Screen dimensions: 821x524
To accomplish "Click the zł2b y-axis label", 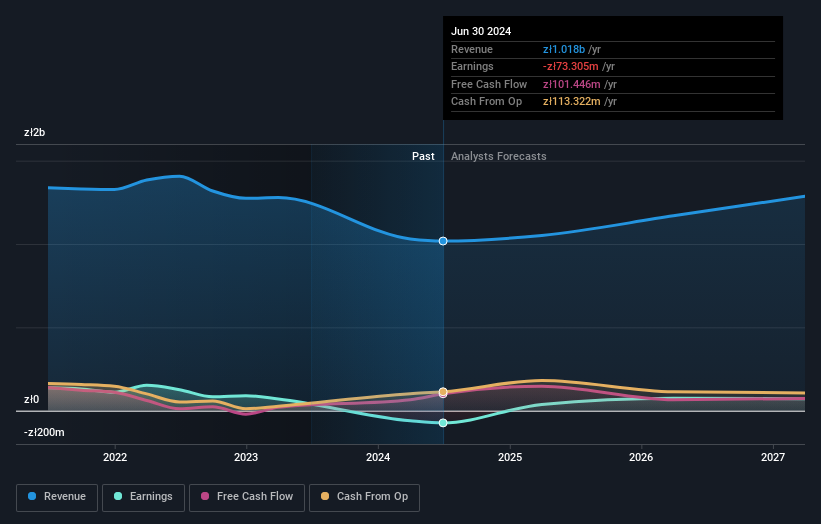I will (35, 132).
